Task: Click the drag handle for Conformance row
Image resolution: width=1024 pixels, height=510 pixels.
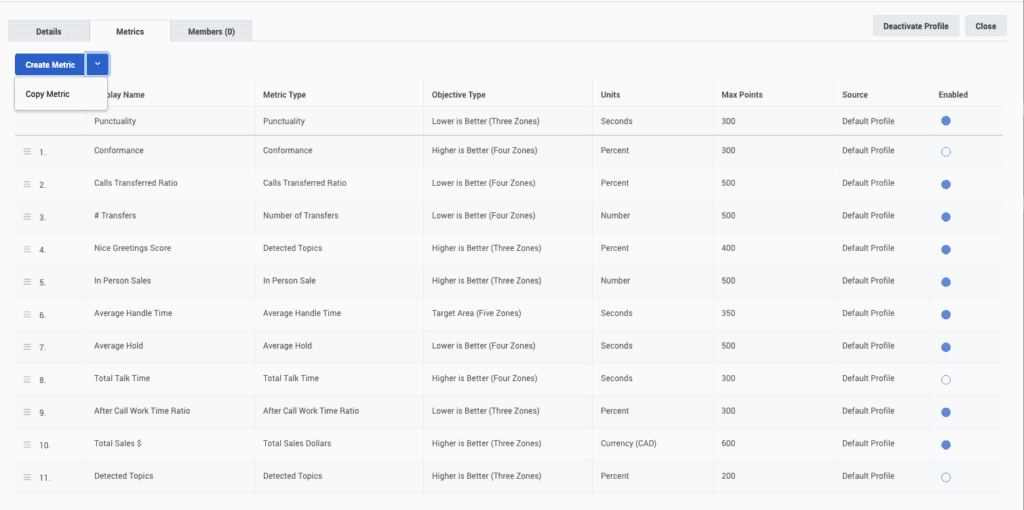Action: pyautogui.click(x=27, y=152)
